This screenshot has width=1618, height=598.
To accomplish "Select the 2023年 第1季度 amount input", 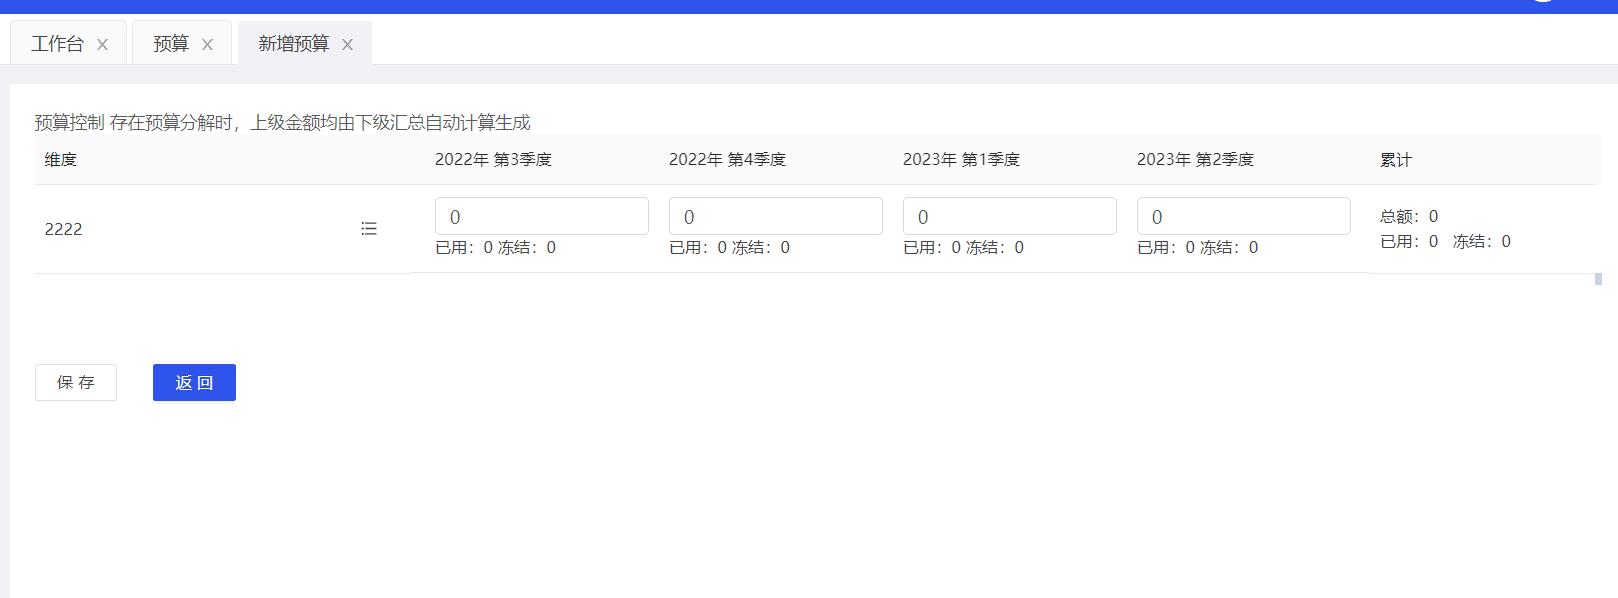I will 1009,217.
